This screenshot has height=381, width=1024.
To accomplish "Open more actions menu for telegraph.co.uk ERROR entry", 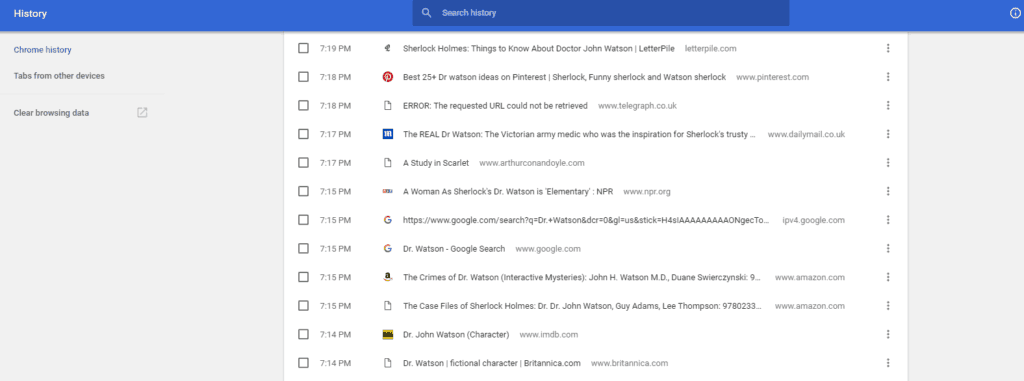I will [x=888, y=105].
